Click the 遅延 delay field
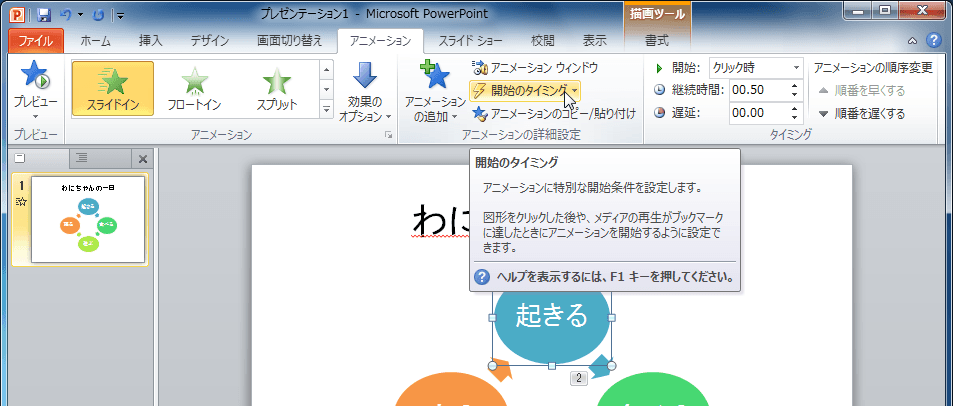This screenshot has width=953, height=406. click(x=757, y=113)
